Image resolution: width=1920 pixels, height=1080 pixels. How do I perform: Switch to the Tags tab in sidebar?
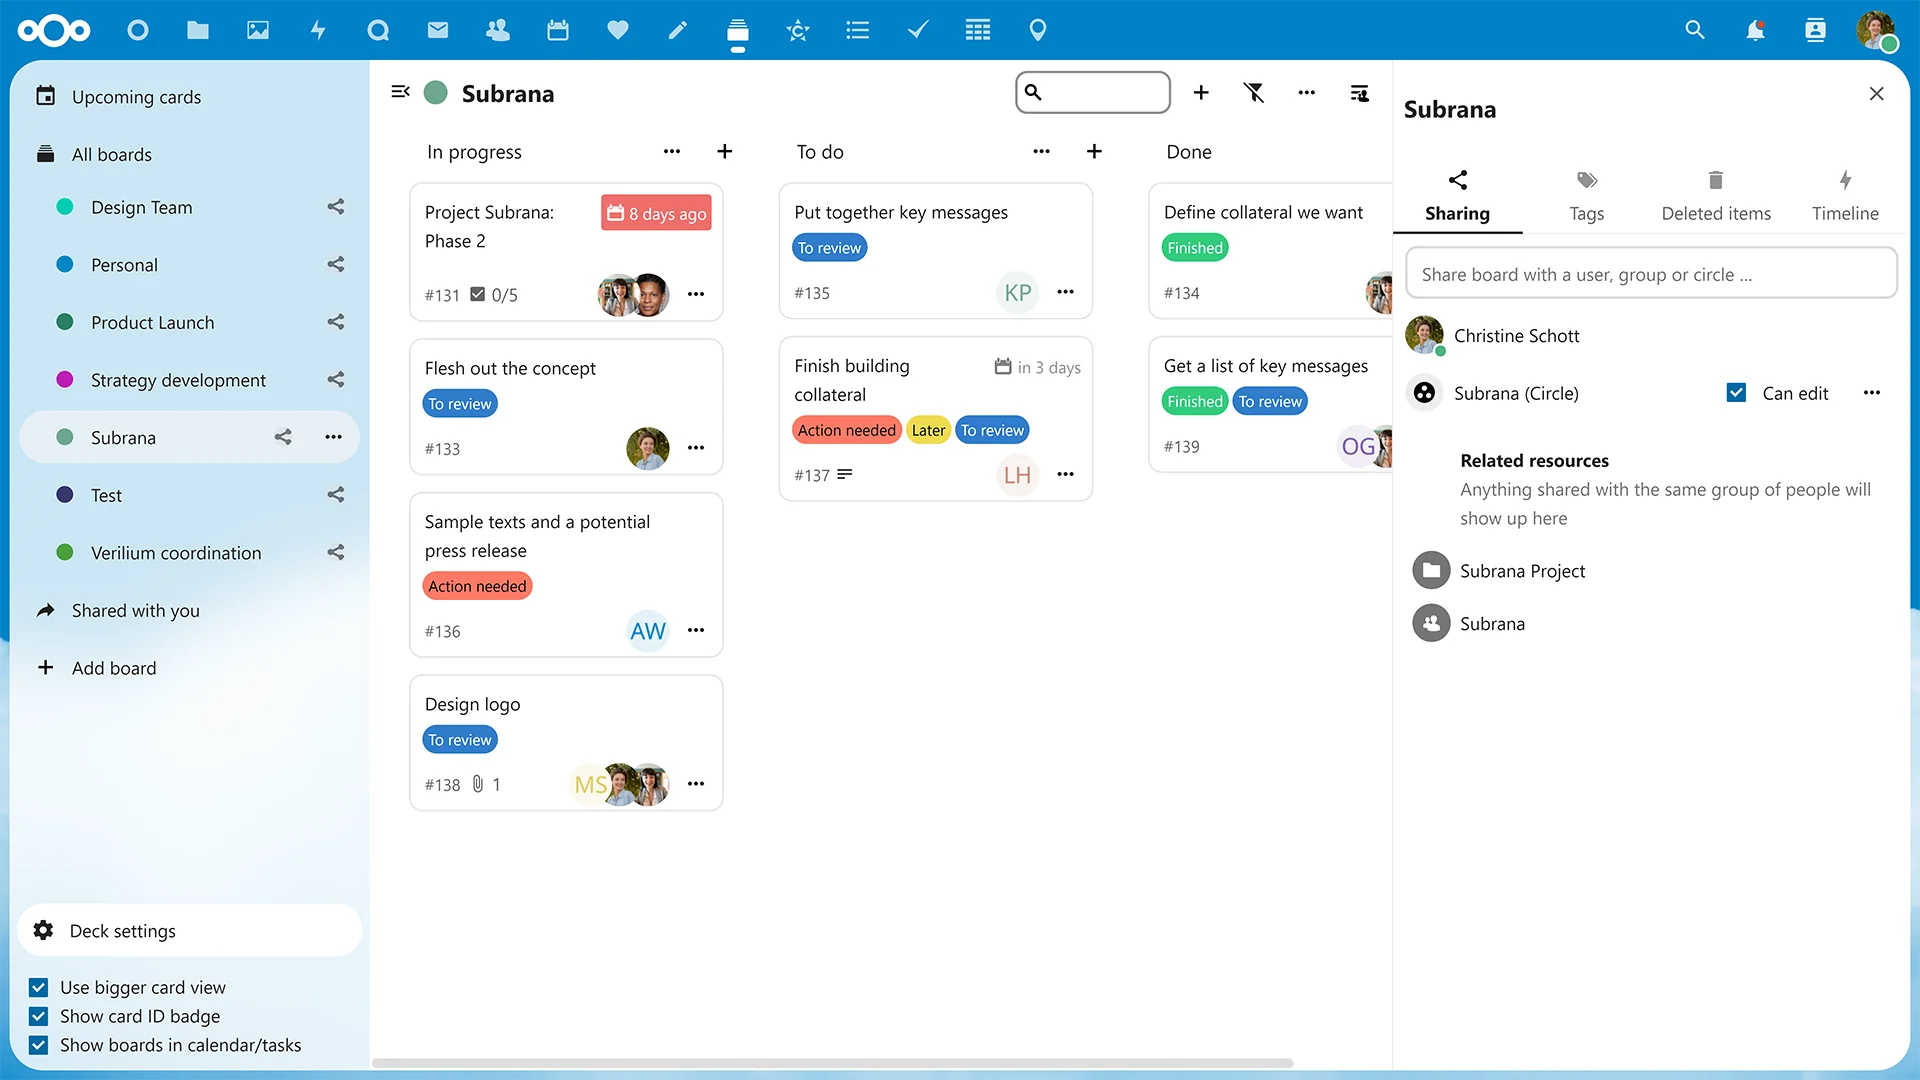tap(1586, 194)
